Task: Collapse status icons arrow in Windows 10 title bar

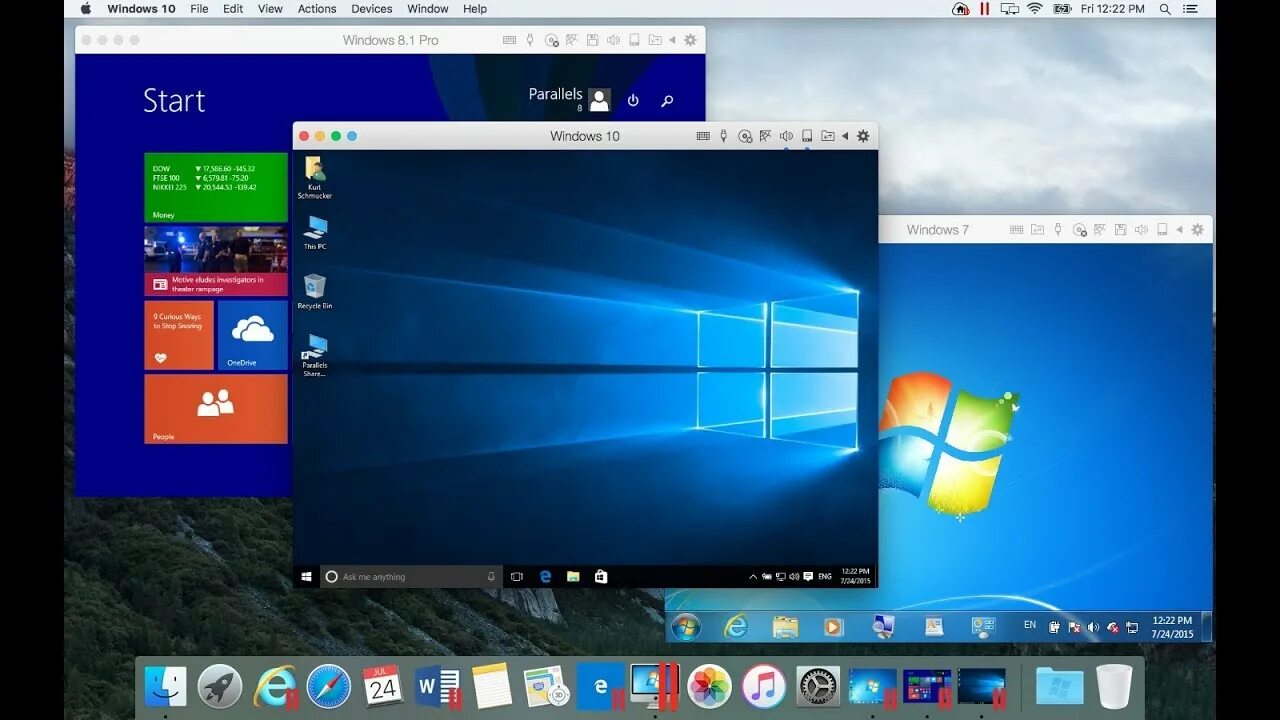Action: (x=845, y=136)
